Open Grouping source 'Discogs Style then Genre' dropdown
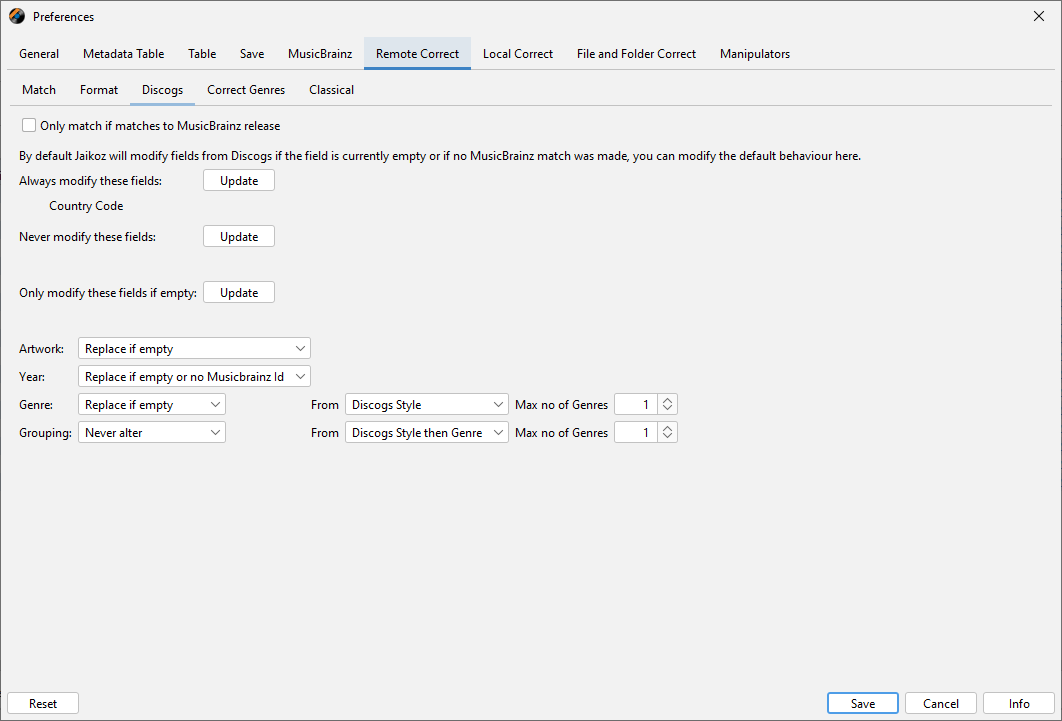Viewport: 1062px width, 721px height. [x=427, y=433]
